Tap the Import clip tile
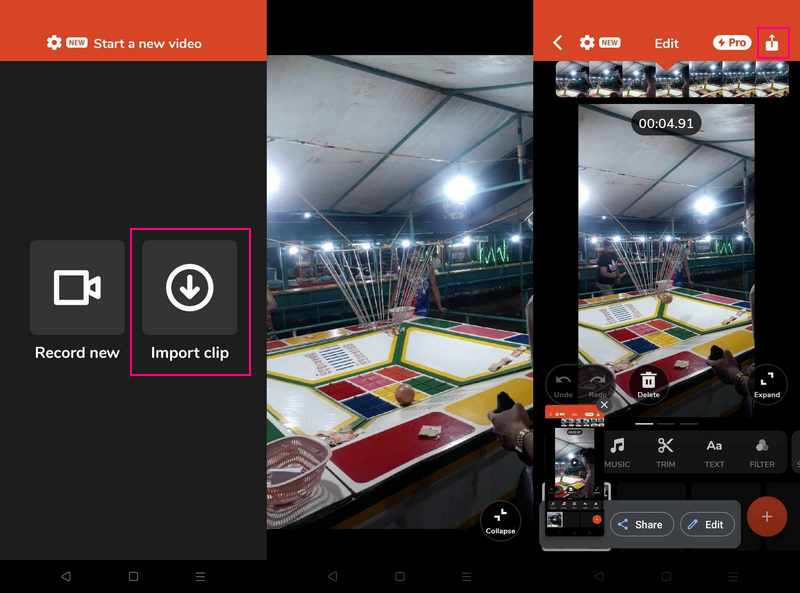The image size is (800, 593). tap(190, 301)
